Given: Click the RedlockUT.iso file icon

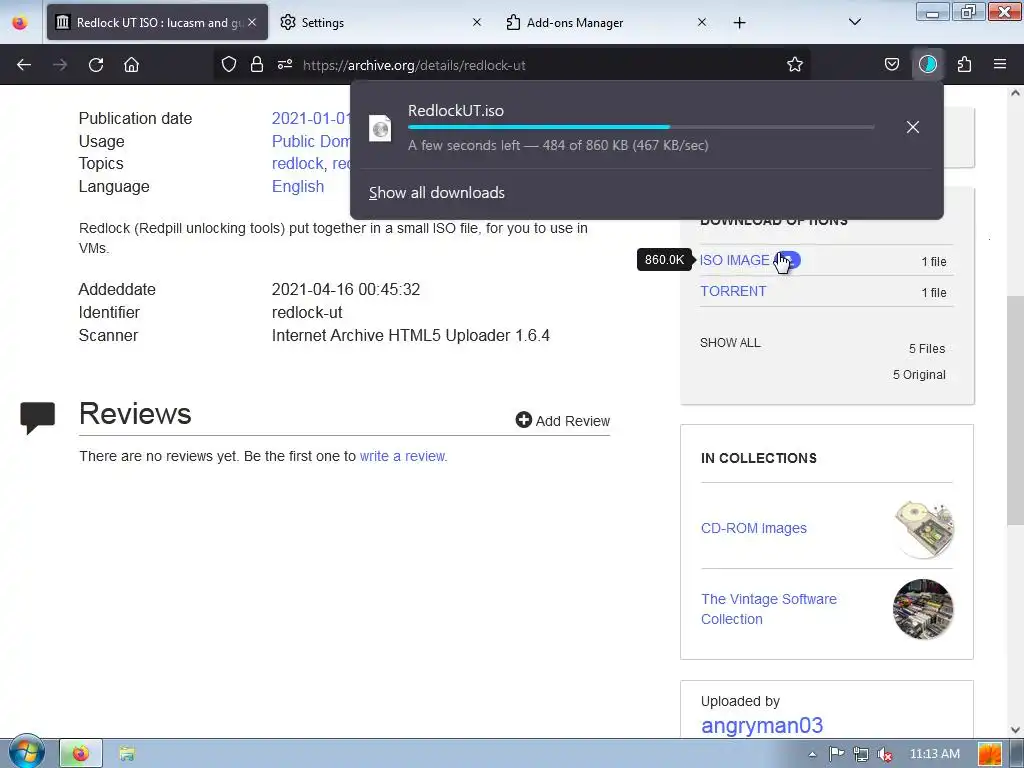Looking at the screenshot, I should [x=379, y=128].
